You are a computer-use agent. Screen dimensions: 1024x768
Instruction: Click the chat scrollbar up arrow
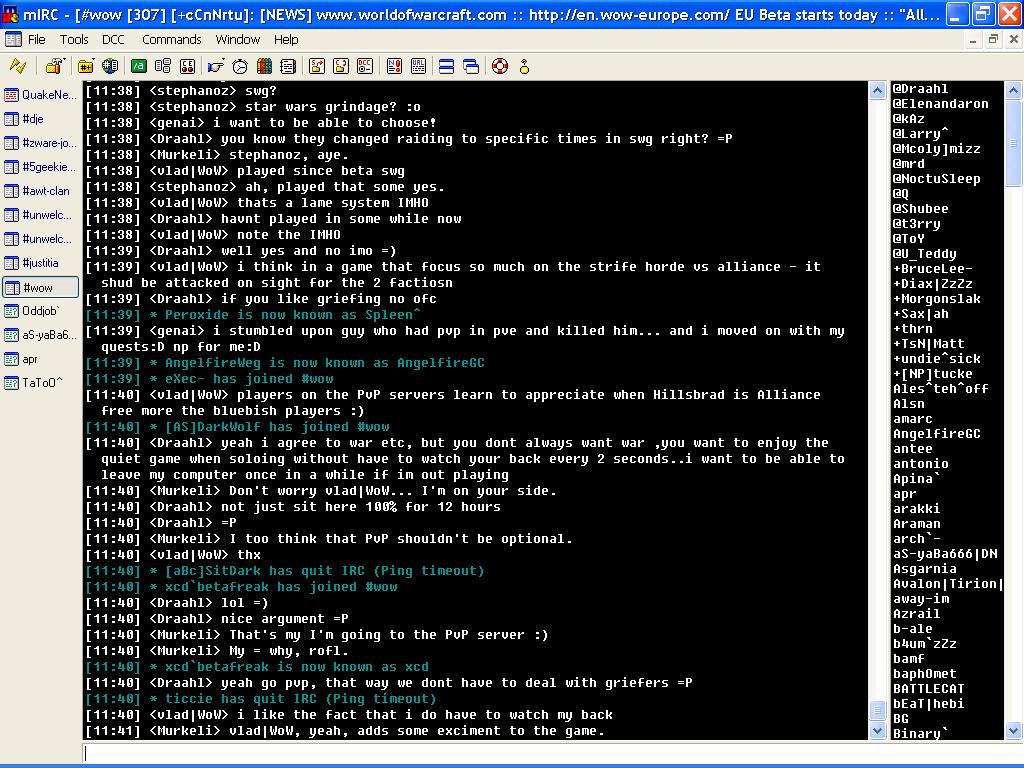pyautogui.click(x=877, y=90)
